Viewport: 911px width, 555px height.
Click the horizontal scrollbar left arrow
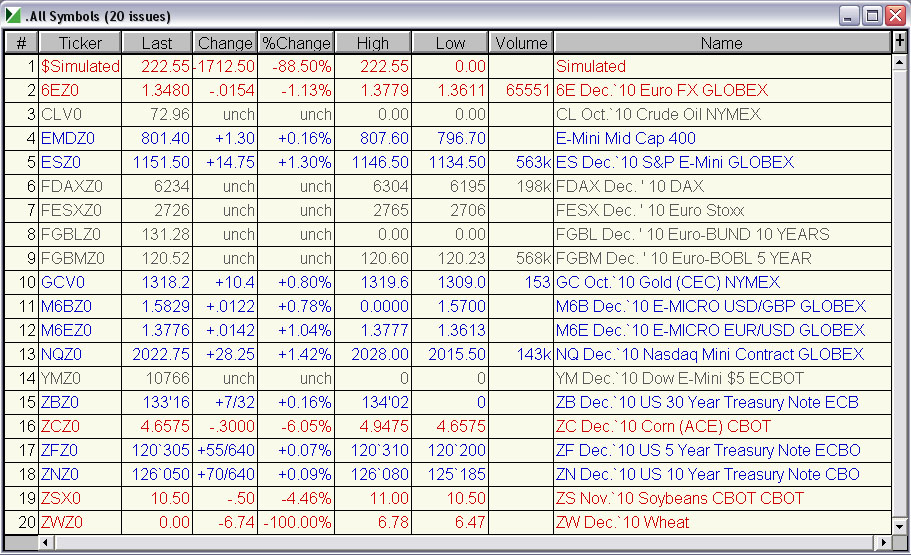[45, 543]
